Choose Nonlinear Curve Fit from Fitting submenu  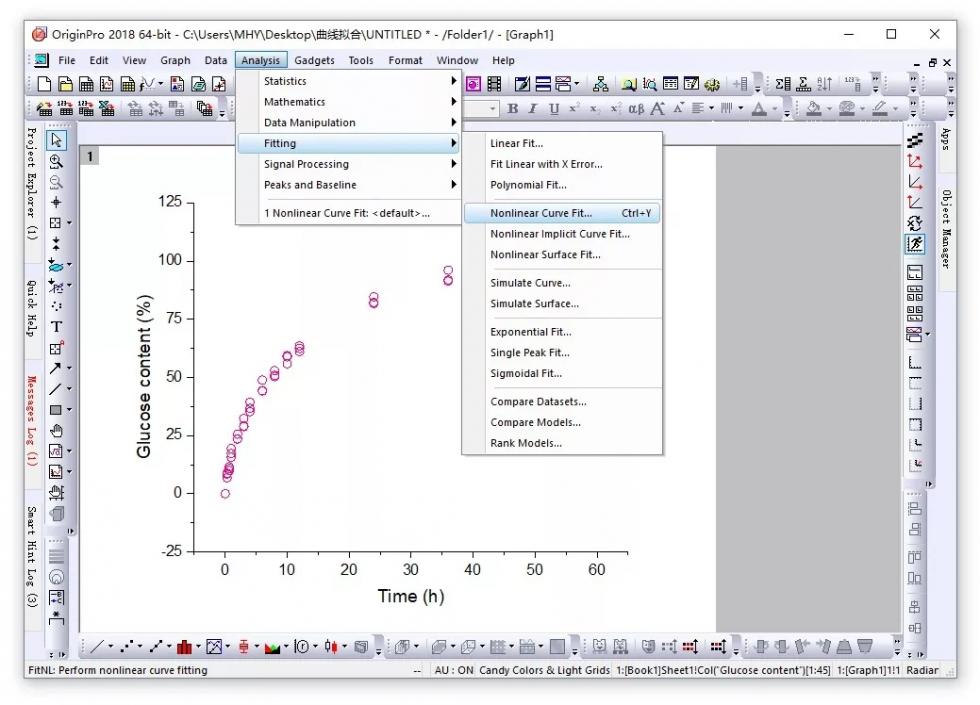click(x=562, y=213)
